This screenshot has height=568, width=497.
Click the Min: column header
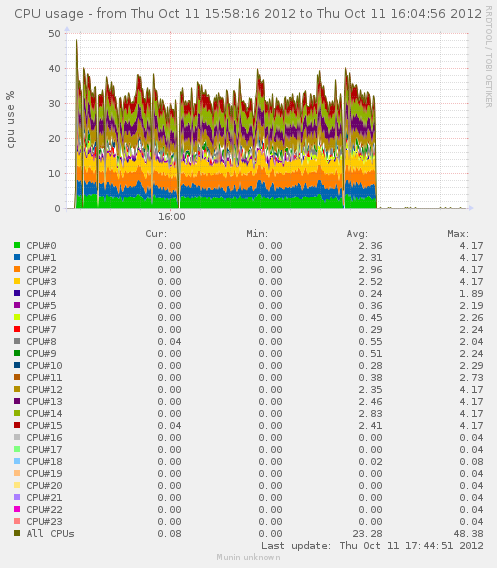tap(257, 234)
